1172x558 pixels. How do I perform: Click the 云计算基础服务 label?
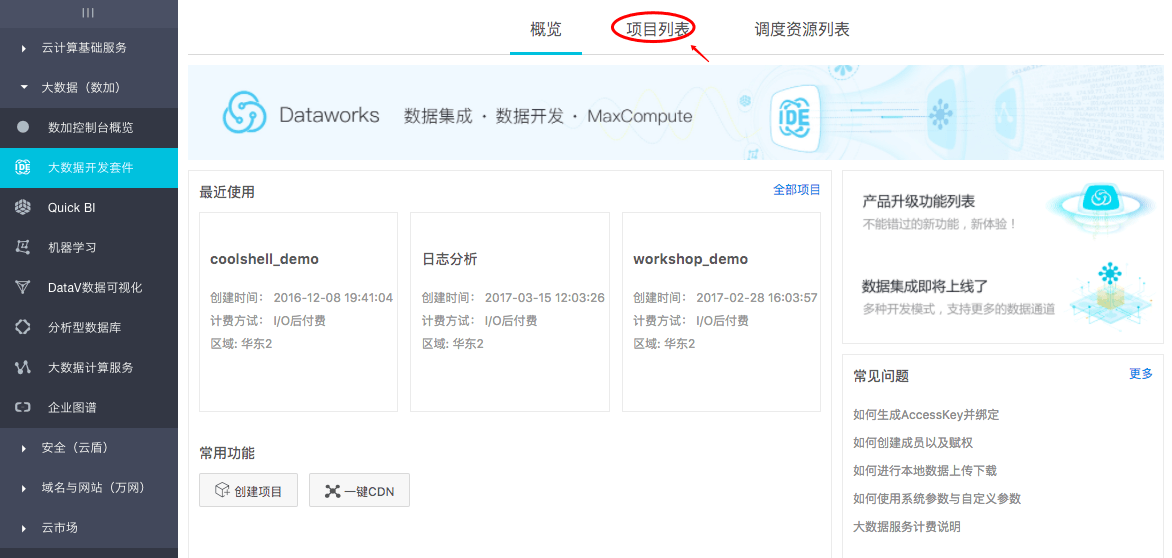coord(84,48)
